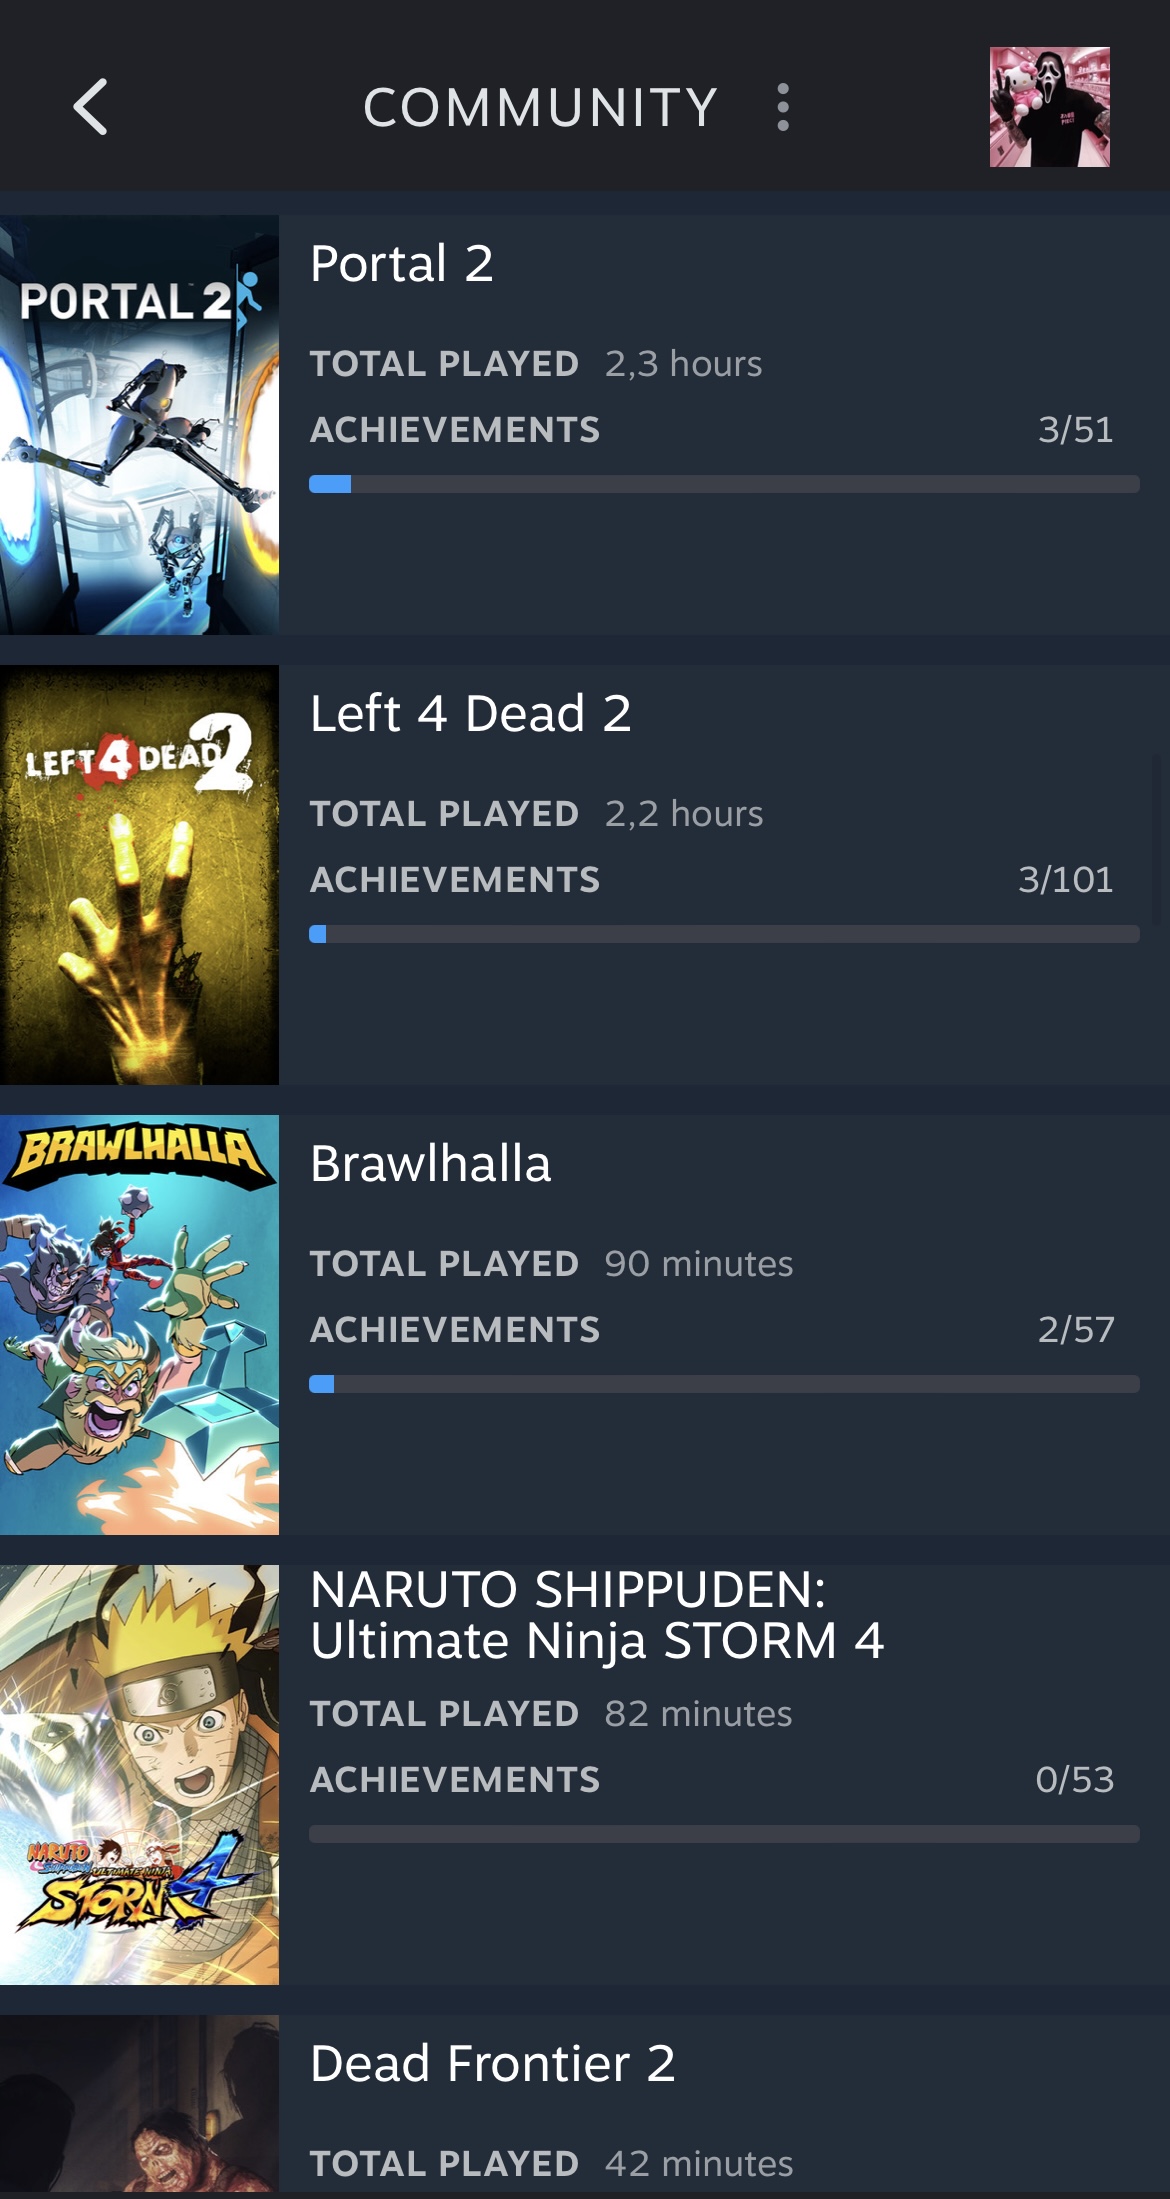Screen dimensions: 1170x2199
Task: Open the user profile avatar
Action: pos(1049,107)
